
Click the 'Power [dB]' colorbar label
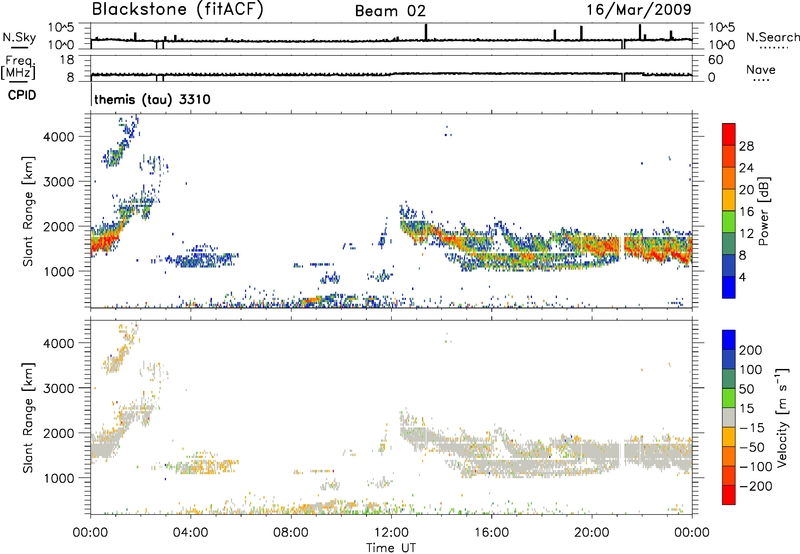(763, 211)
